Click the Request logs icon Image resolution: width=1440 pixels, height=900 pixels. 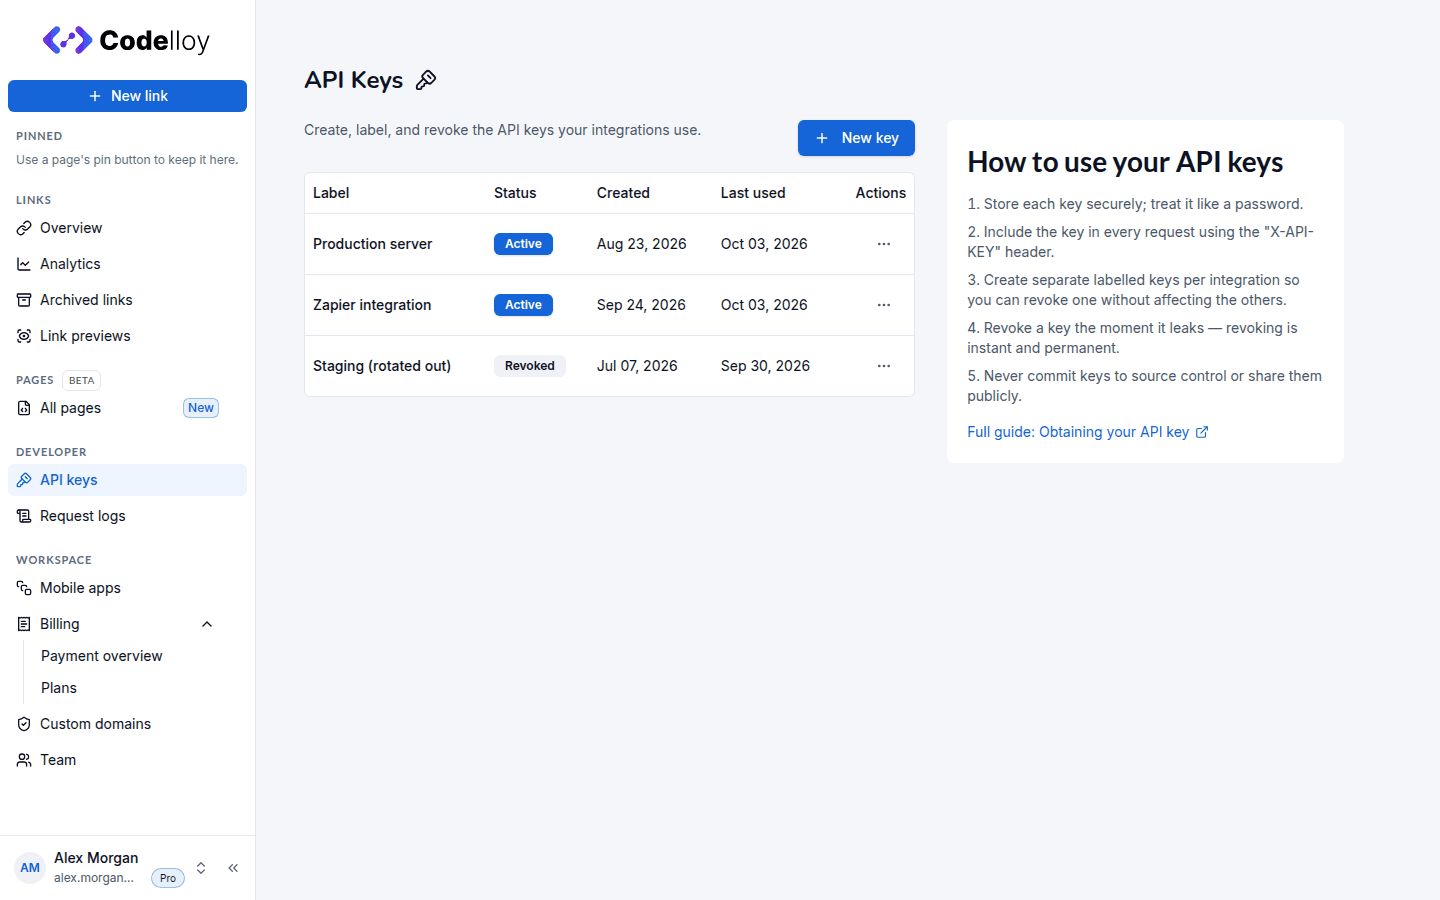pyautogui.click(x=24, y=516)
